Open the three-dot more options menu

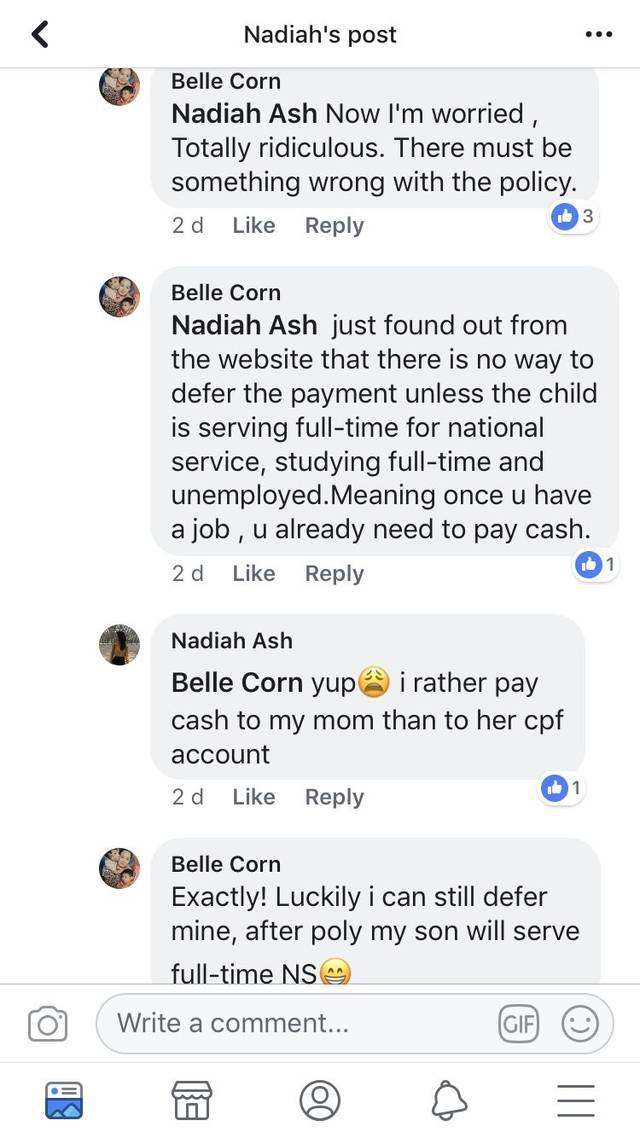pos(599,34)
